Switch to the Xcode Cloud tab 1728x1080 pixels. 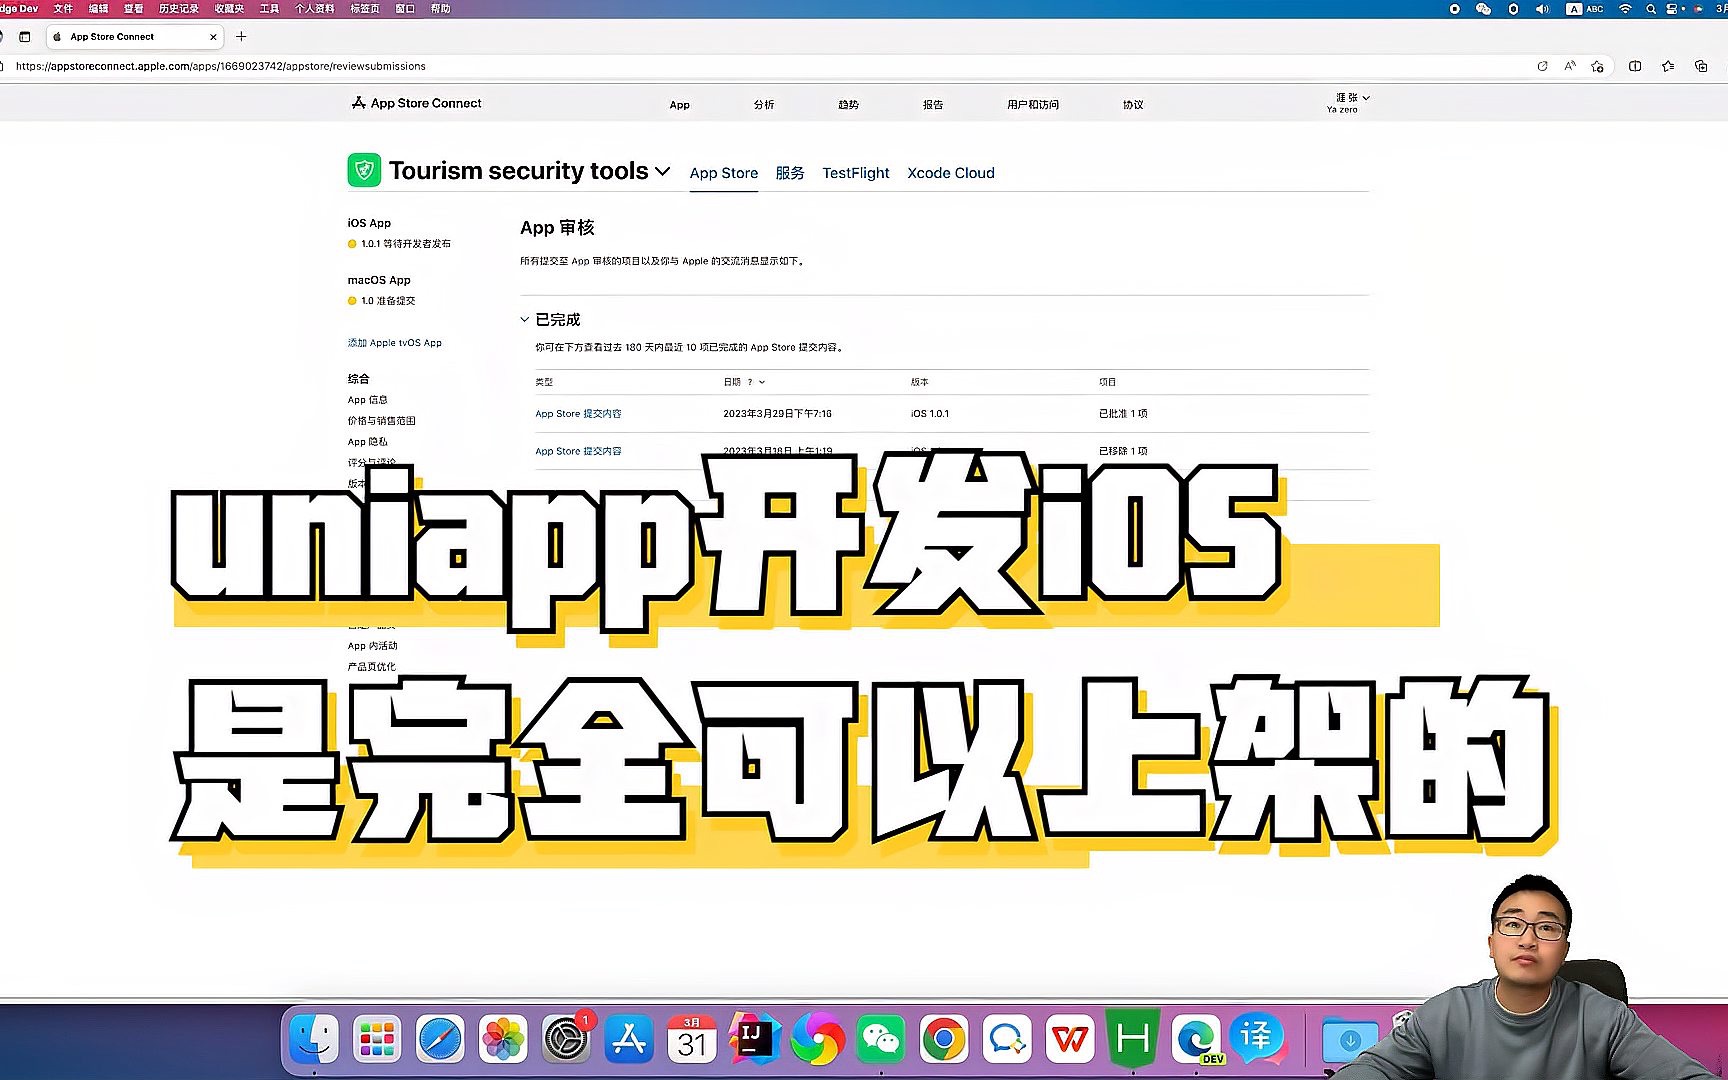click(x=951, y=173)
